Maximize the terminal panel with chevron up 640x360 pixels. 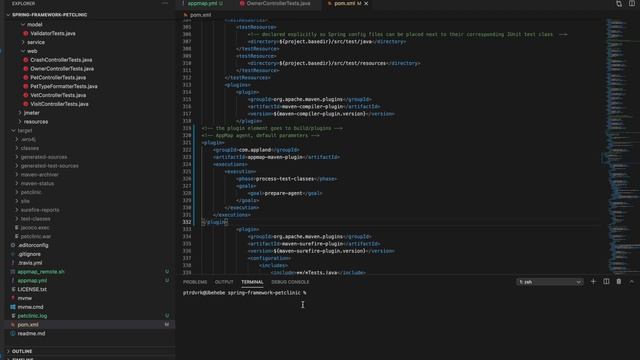tap(631, 282)
